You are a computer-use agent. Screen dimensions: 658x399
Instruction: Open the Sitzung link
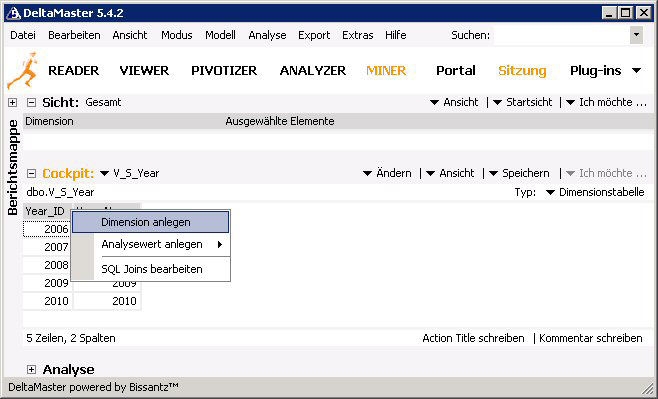pos(522,71)
